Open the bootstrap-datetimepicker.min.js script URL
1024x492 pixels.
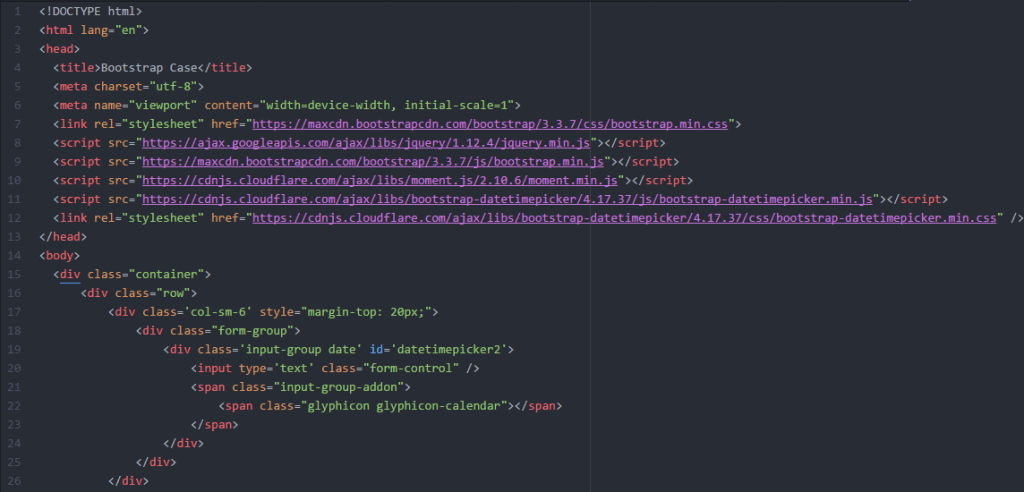point(507,199)
